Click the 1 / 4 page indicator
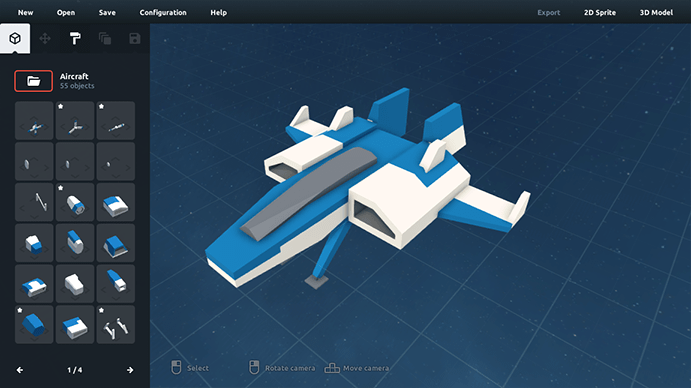 (74, 370)
